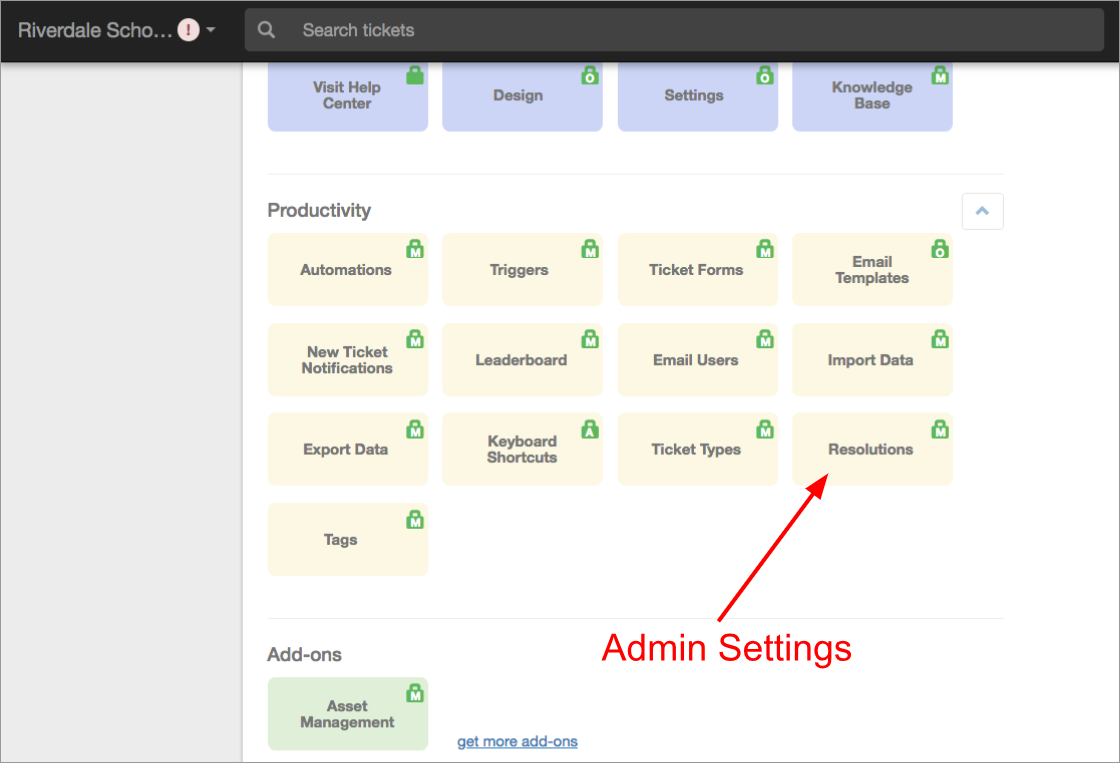The image size is (1120, 763).
Task: Click the search magnifier icon
Action: [266, 30]
